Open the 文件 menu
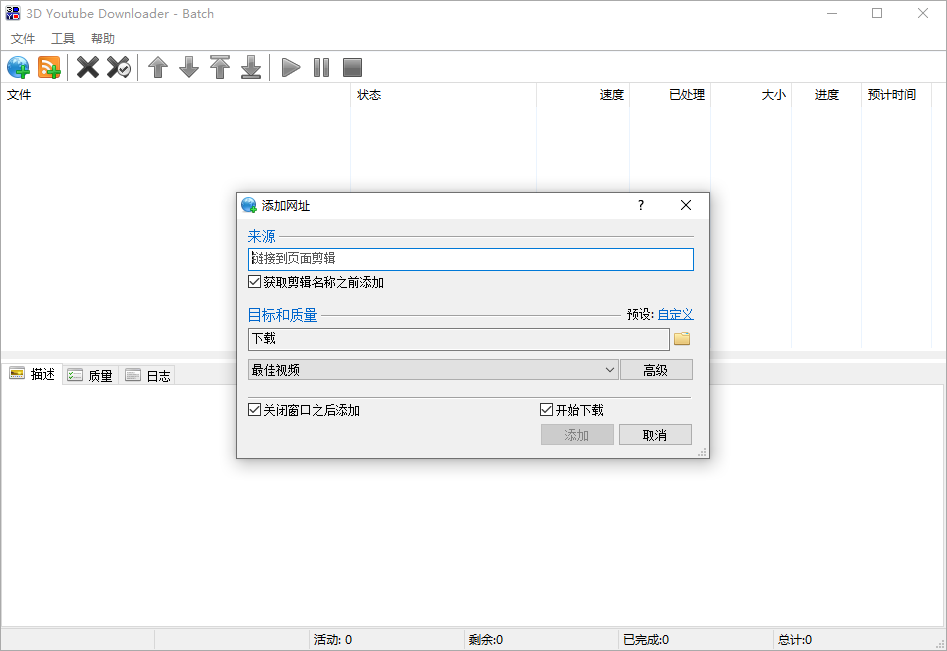 click(x=23, y=39)
